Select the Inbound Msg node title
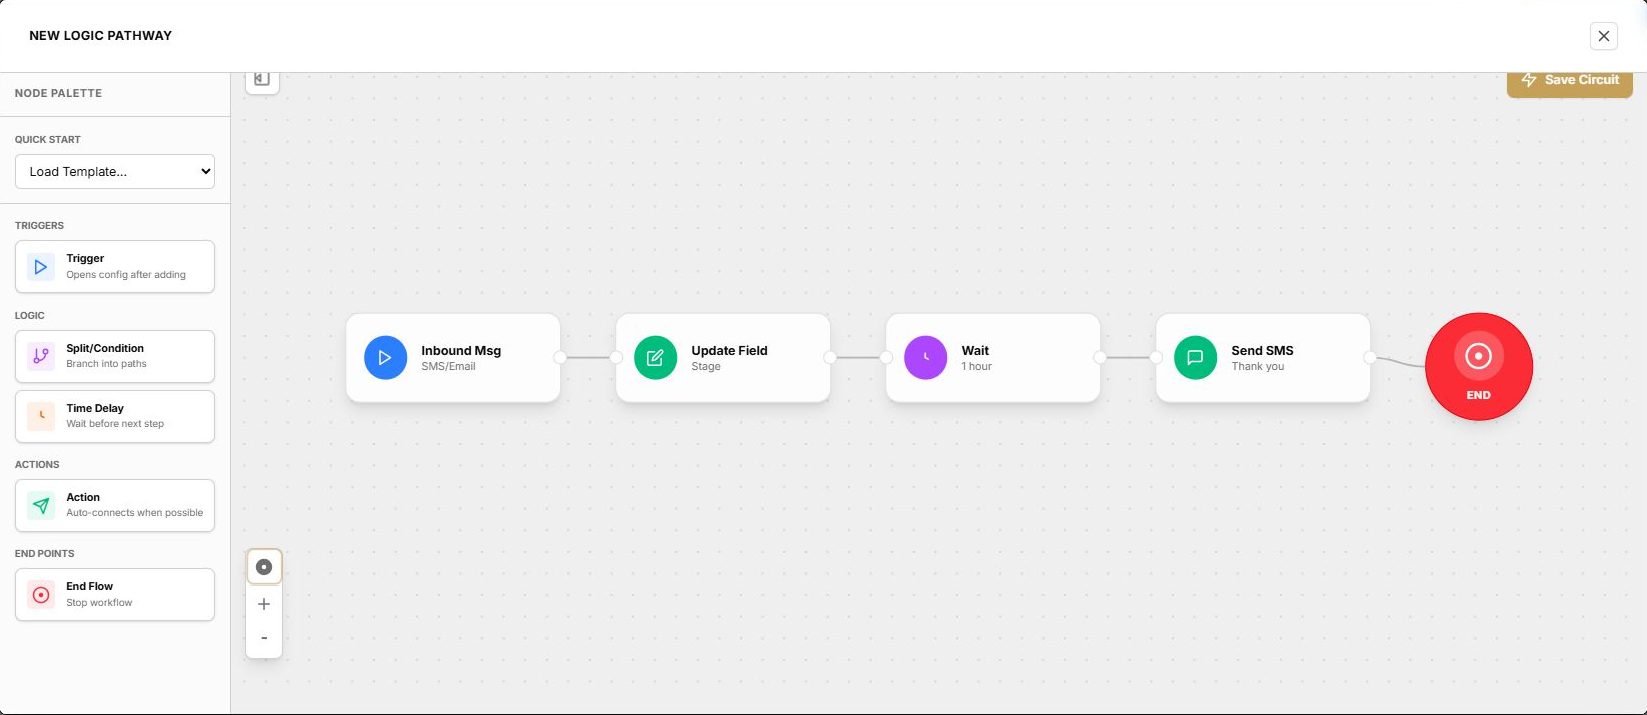The image size is (1647, 715). [x=461, y=350]
